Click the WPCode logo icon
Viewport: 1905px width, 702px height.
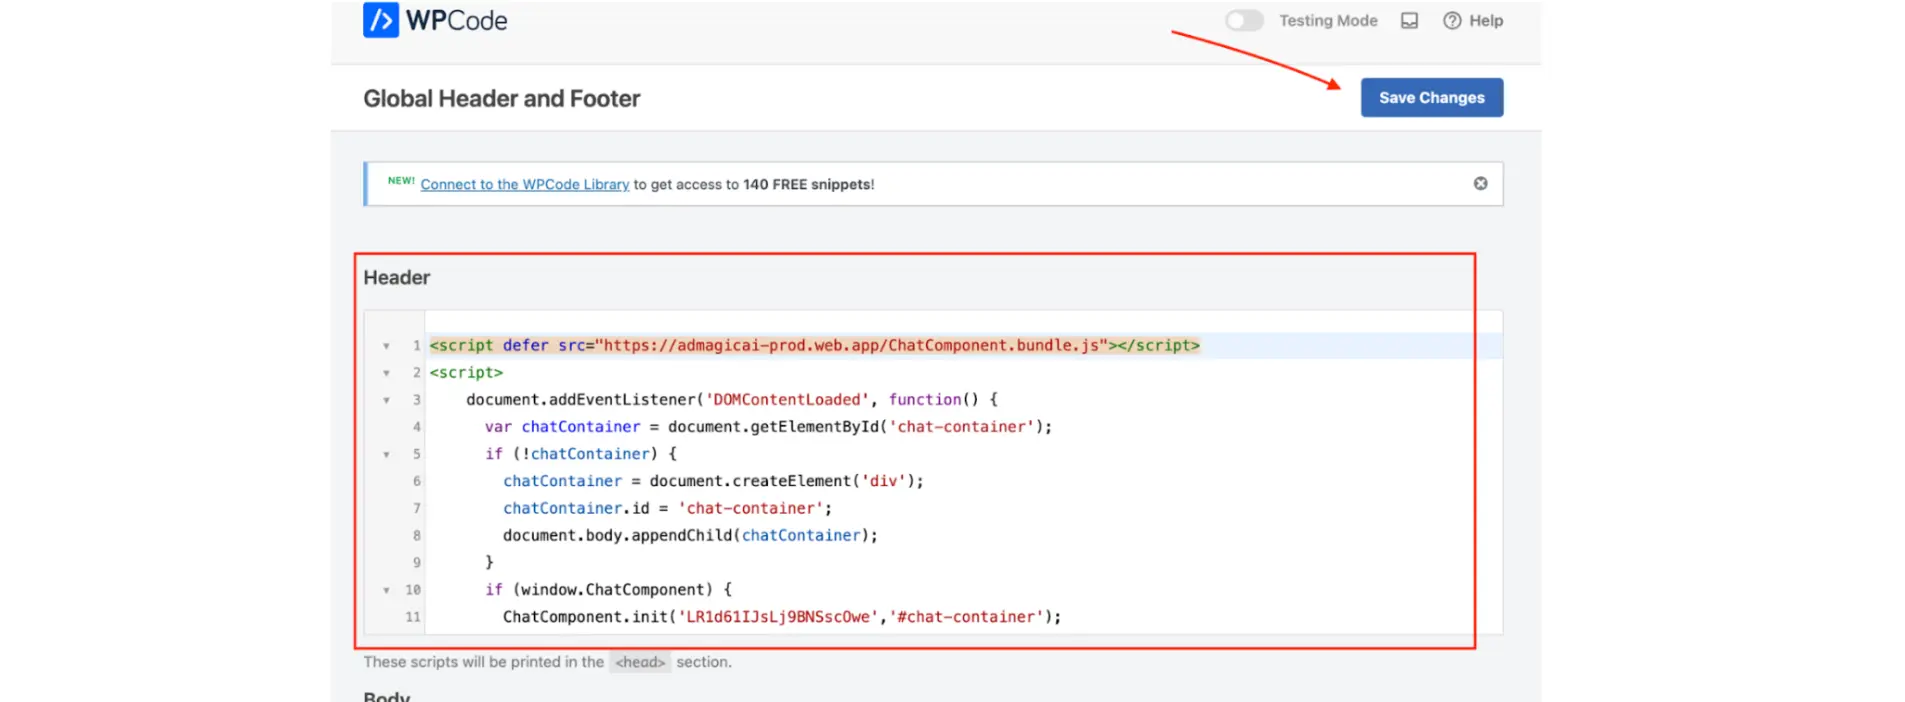(381, 20)
